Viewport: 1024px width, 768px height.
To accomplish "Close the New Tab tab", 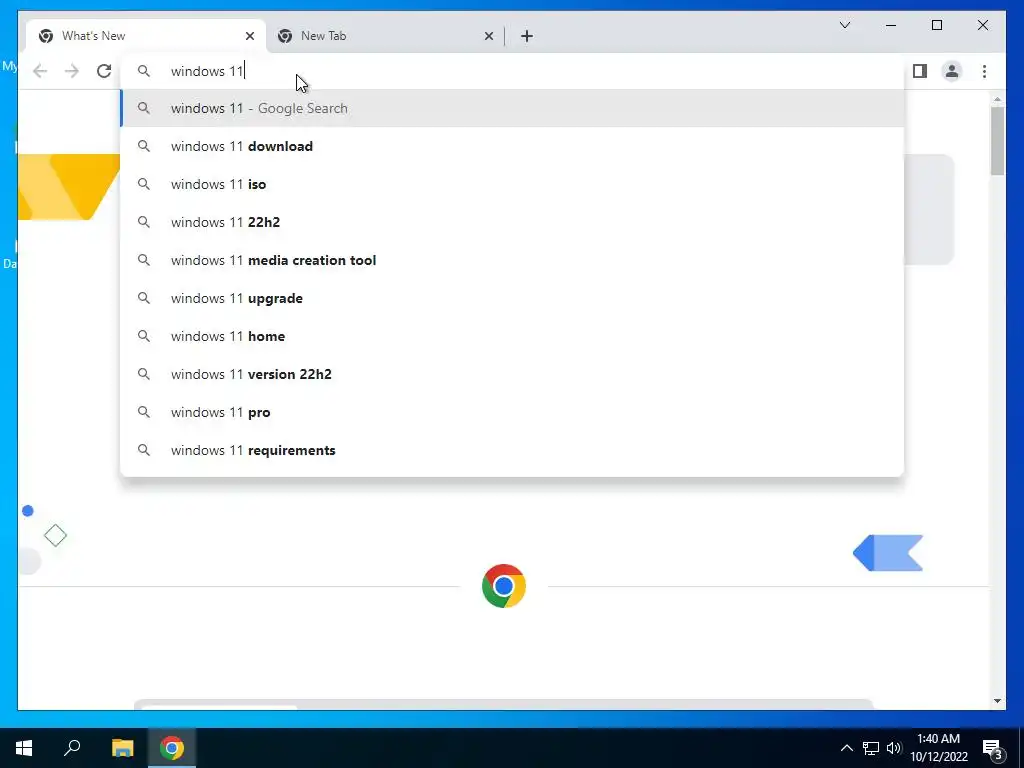I will coord(488,36).
